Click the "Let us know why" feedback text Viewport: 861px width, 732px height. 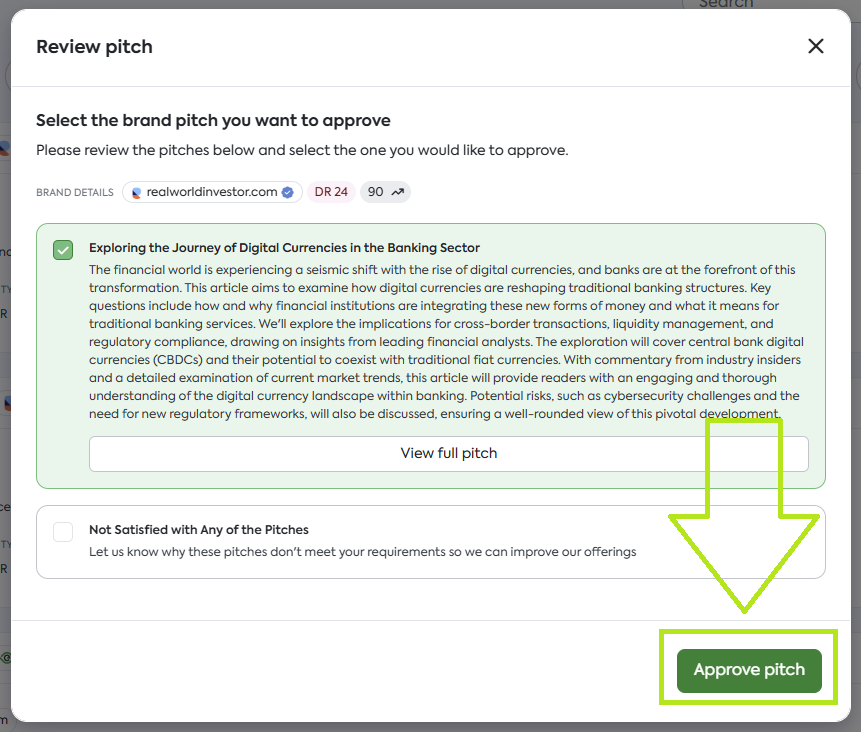362,552
